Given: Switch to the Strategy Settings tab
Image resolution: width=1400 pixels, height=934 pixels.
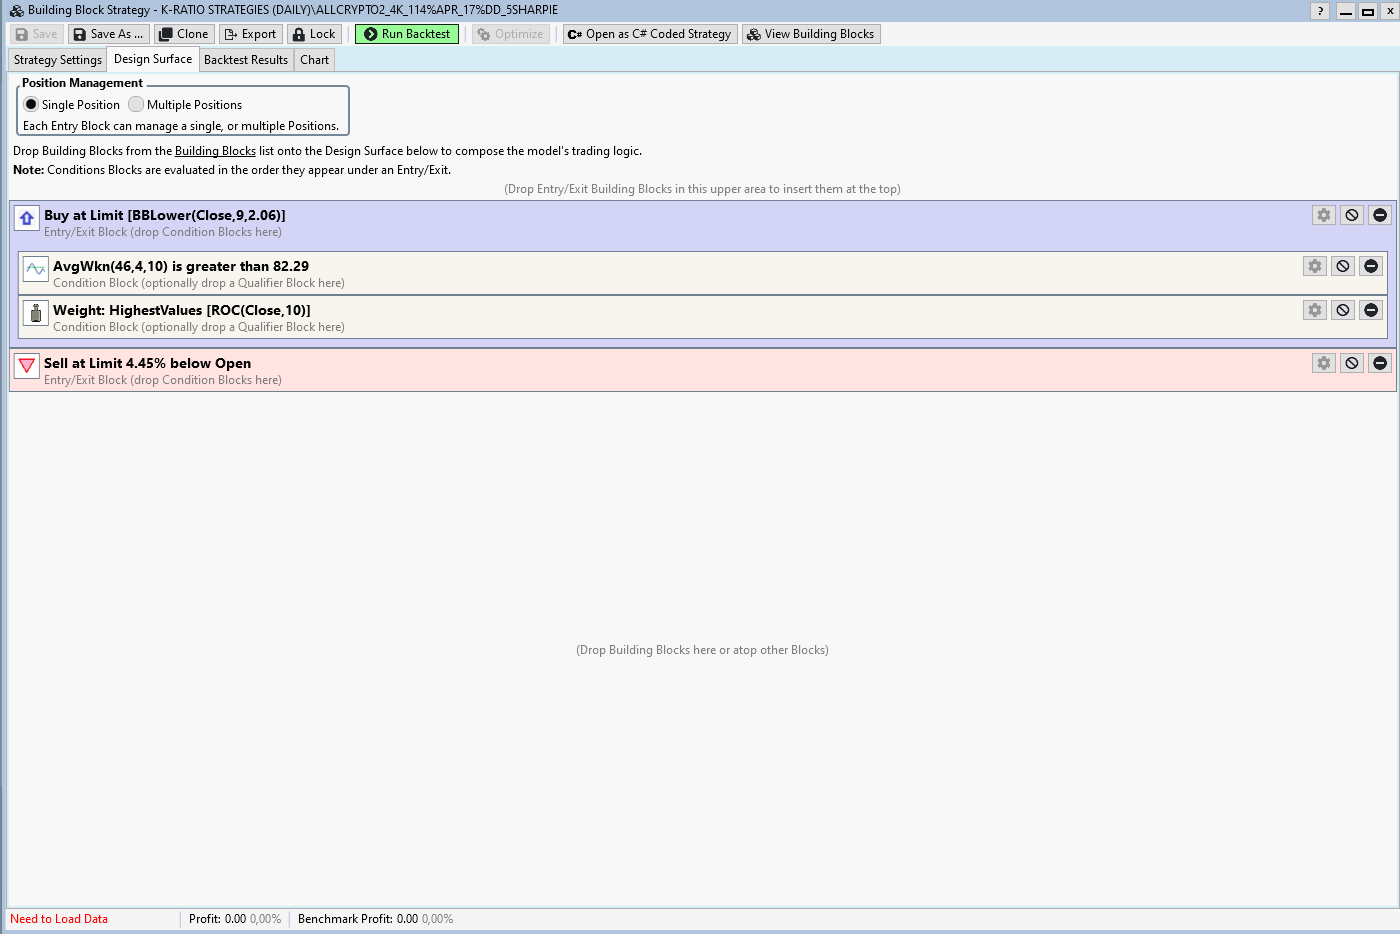Looking at the screenshot, I should (x=58, y=60).
